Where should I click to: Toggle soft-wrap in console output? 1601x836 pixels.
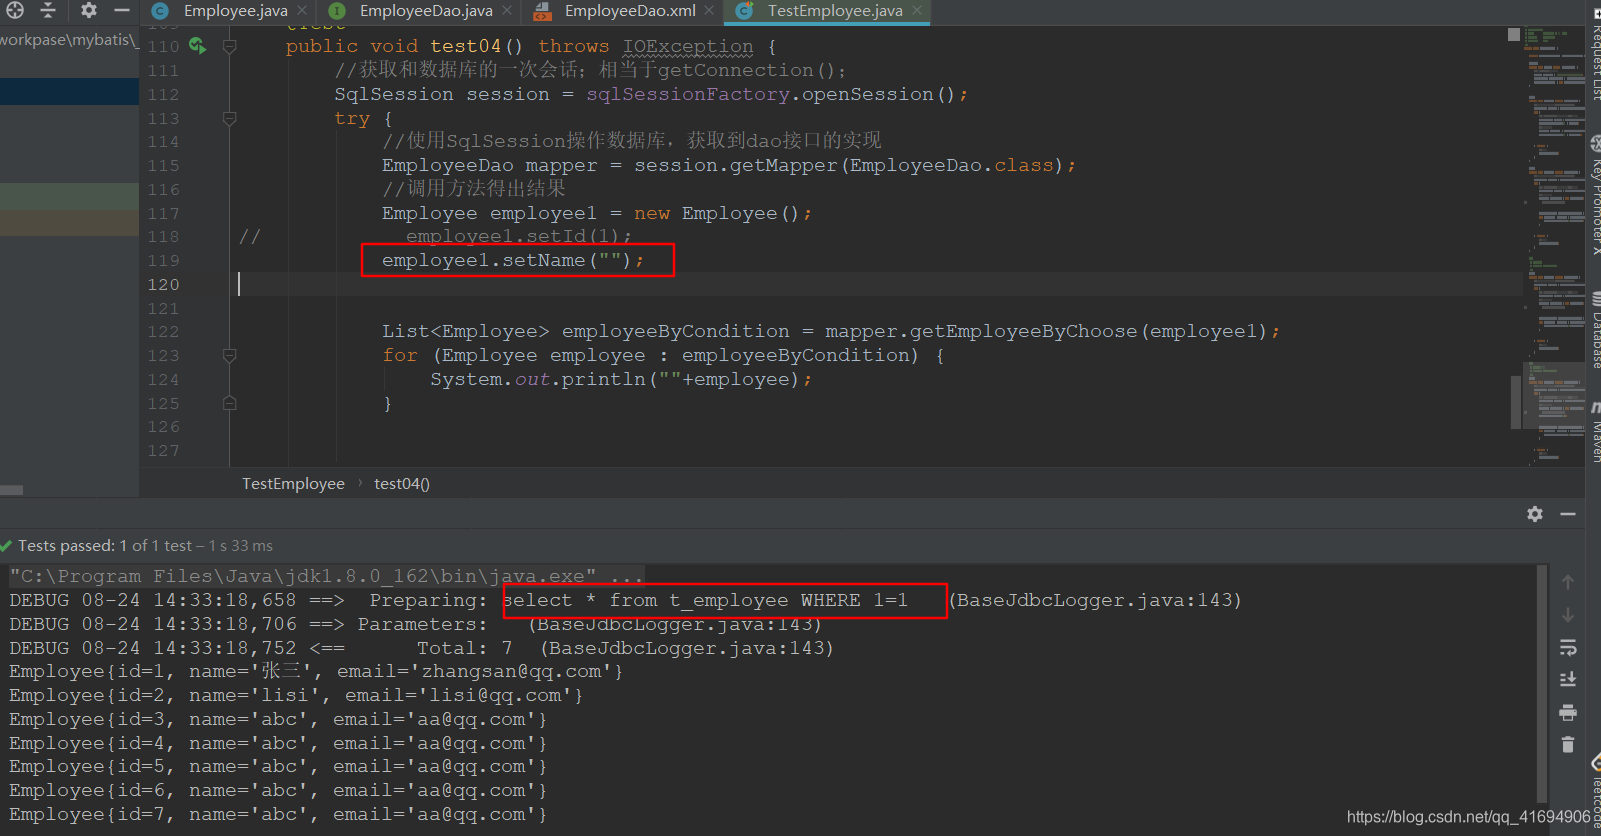tap(1568, 648)
